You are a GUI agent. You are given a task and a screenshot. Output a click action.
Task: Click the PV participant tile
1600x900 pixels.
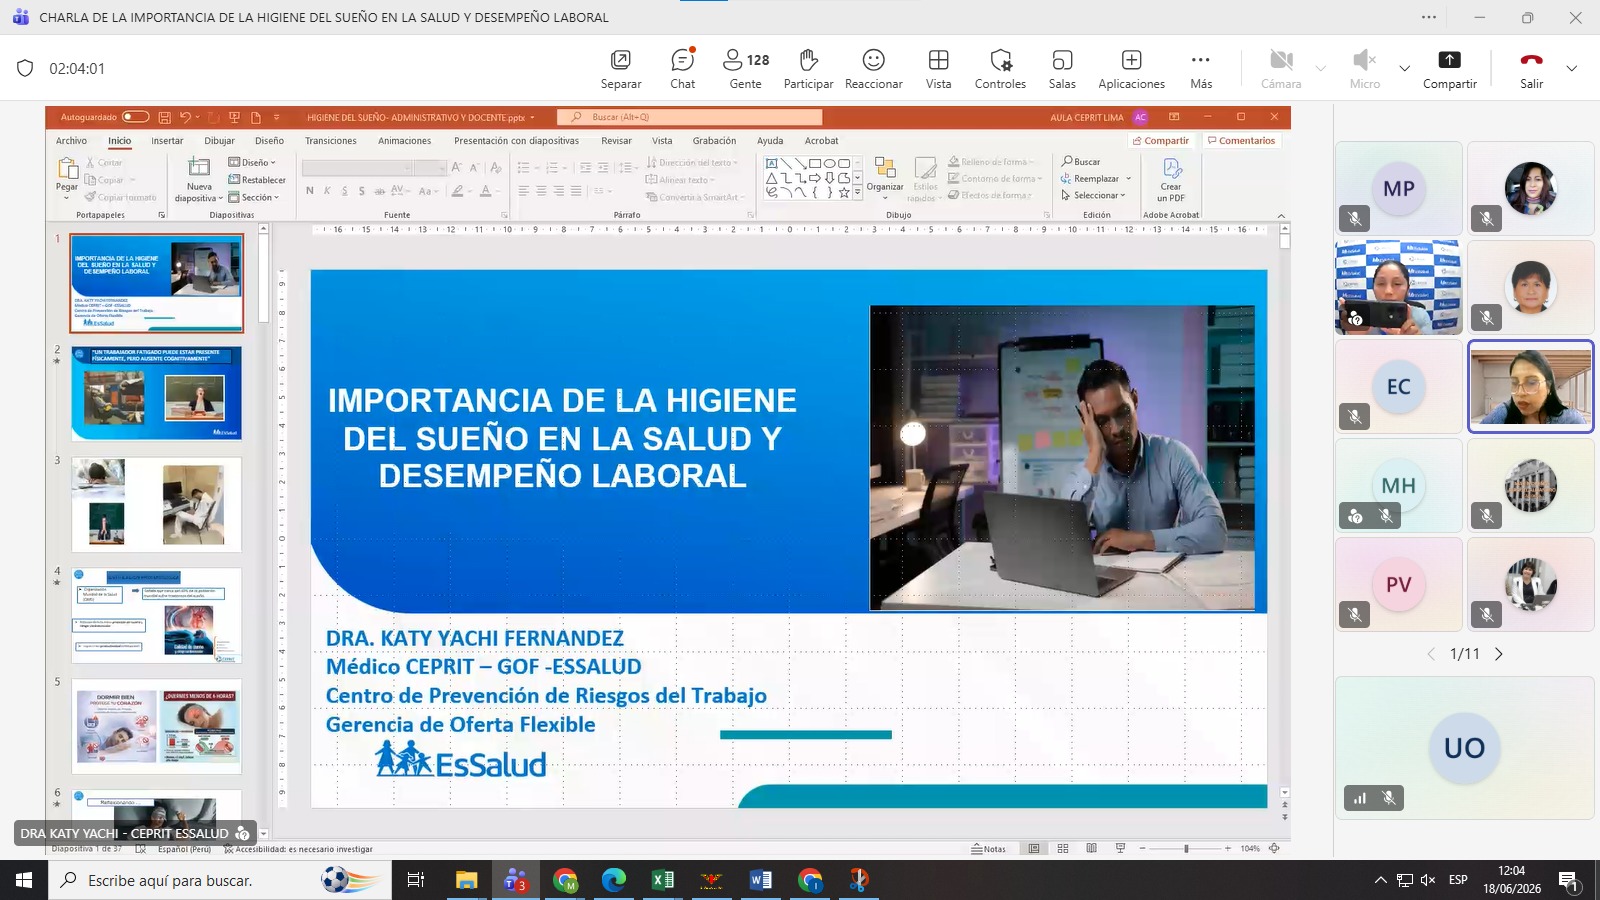coord(1398,584)
